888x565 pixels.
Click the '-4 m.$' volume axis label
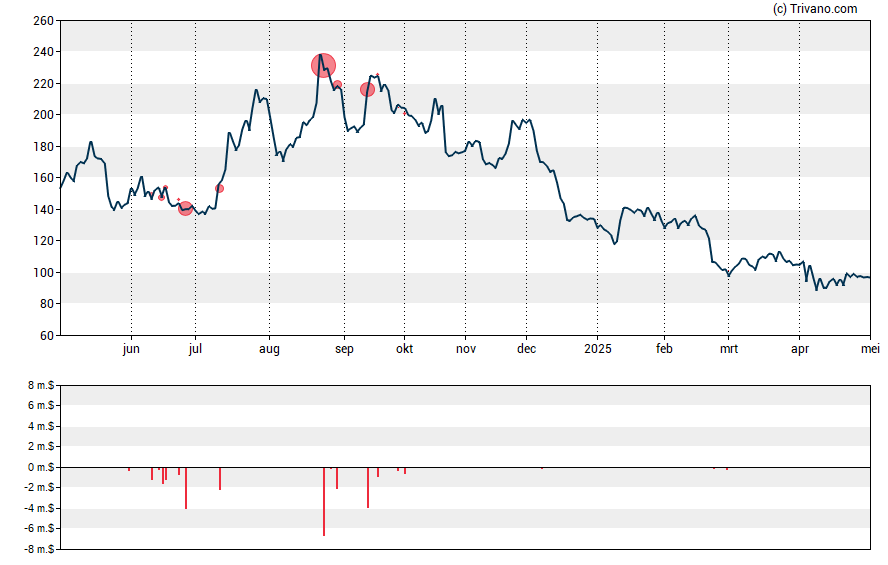pyautogui.click(x=40, y=508)
